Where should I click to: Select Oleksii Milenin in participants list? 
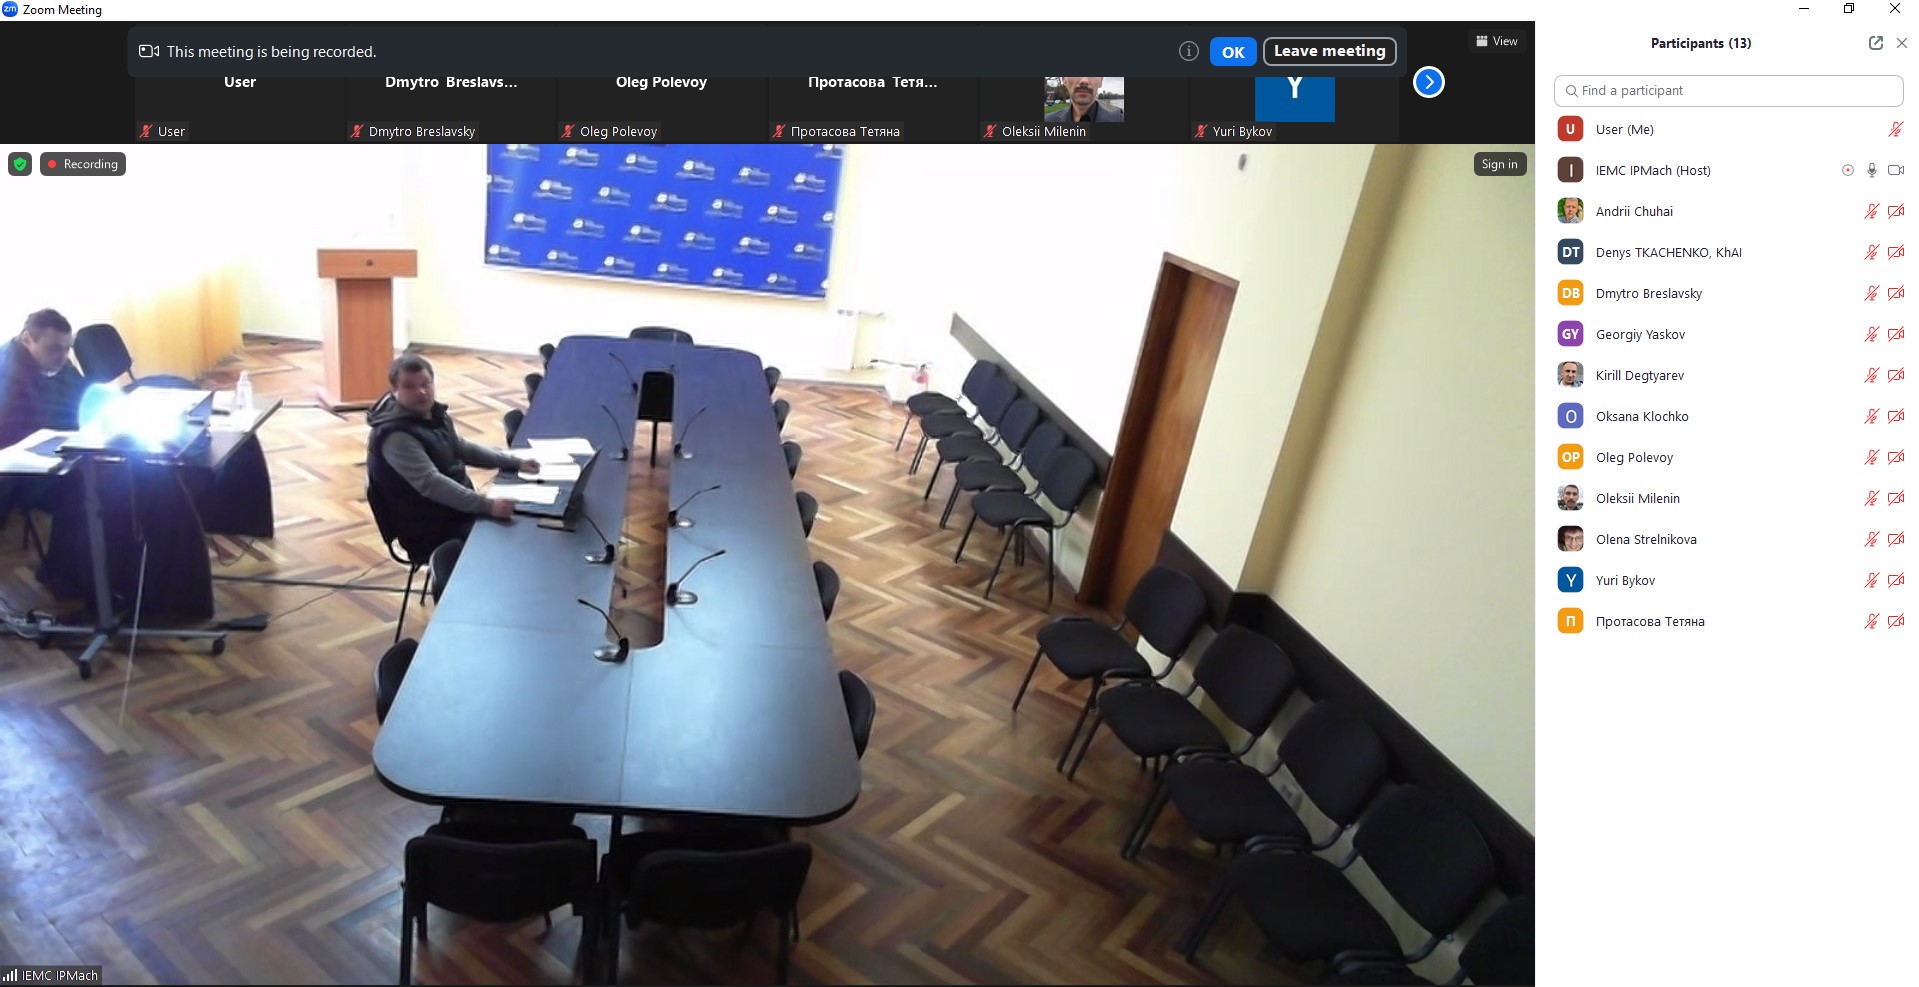tap(1637, 498)
